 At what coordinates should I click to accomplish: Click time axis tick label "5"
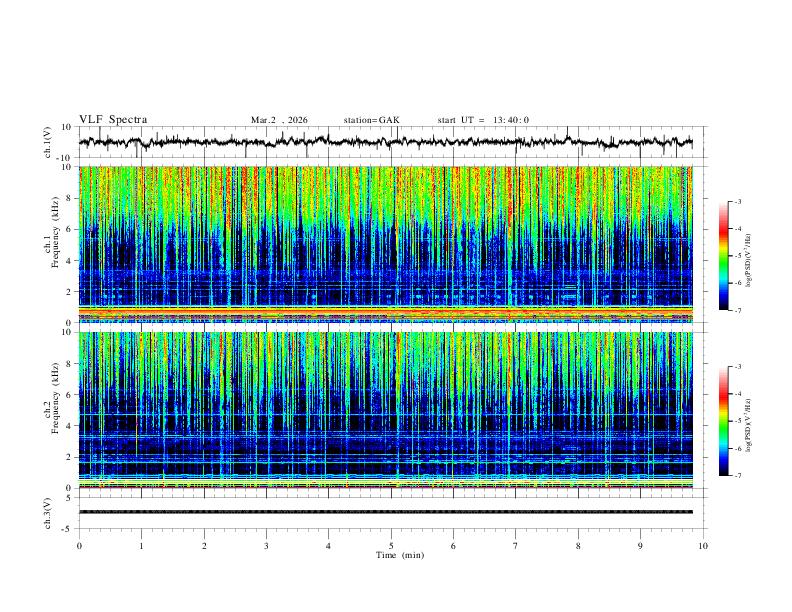(x=391, y=546)
